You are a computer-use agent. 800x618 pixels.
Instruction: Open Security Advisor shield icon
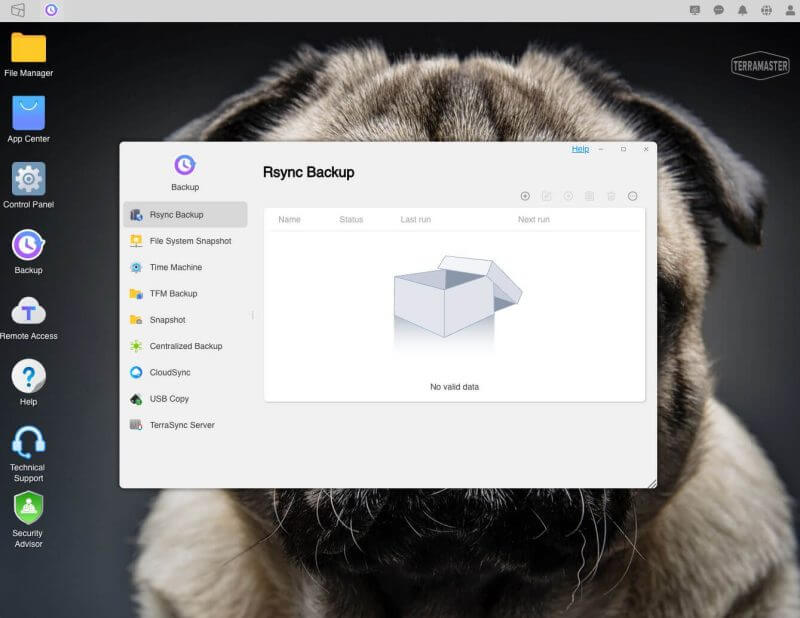click(x=29, y=508)
